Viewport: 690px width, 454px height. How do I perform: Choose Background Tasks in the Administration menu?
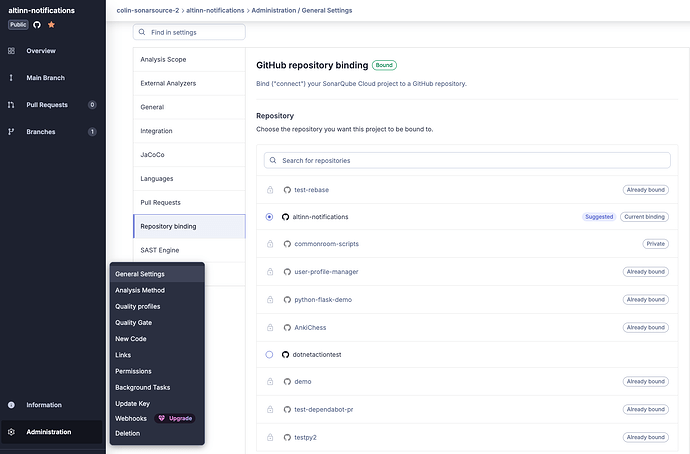[142, 387]
